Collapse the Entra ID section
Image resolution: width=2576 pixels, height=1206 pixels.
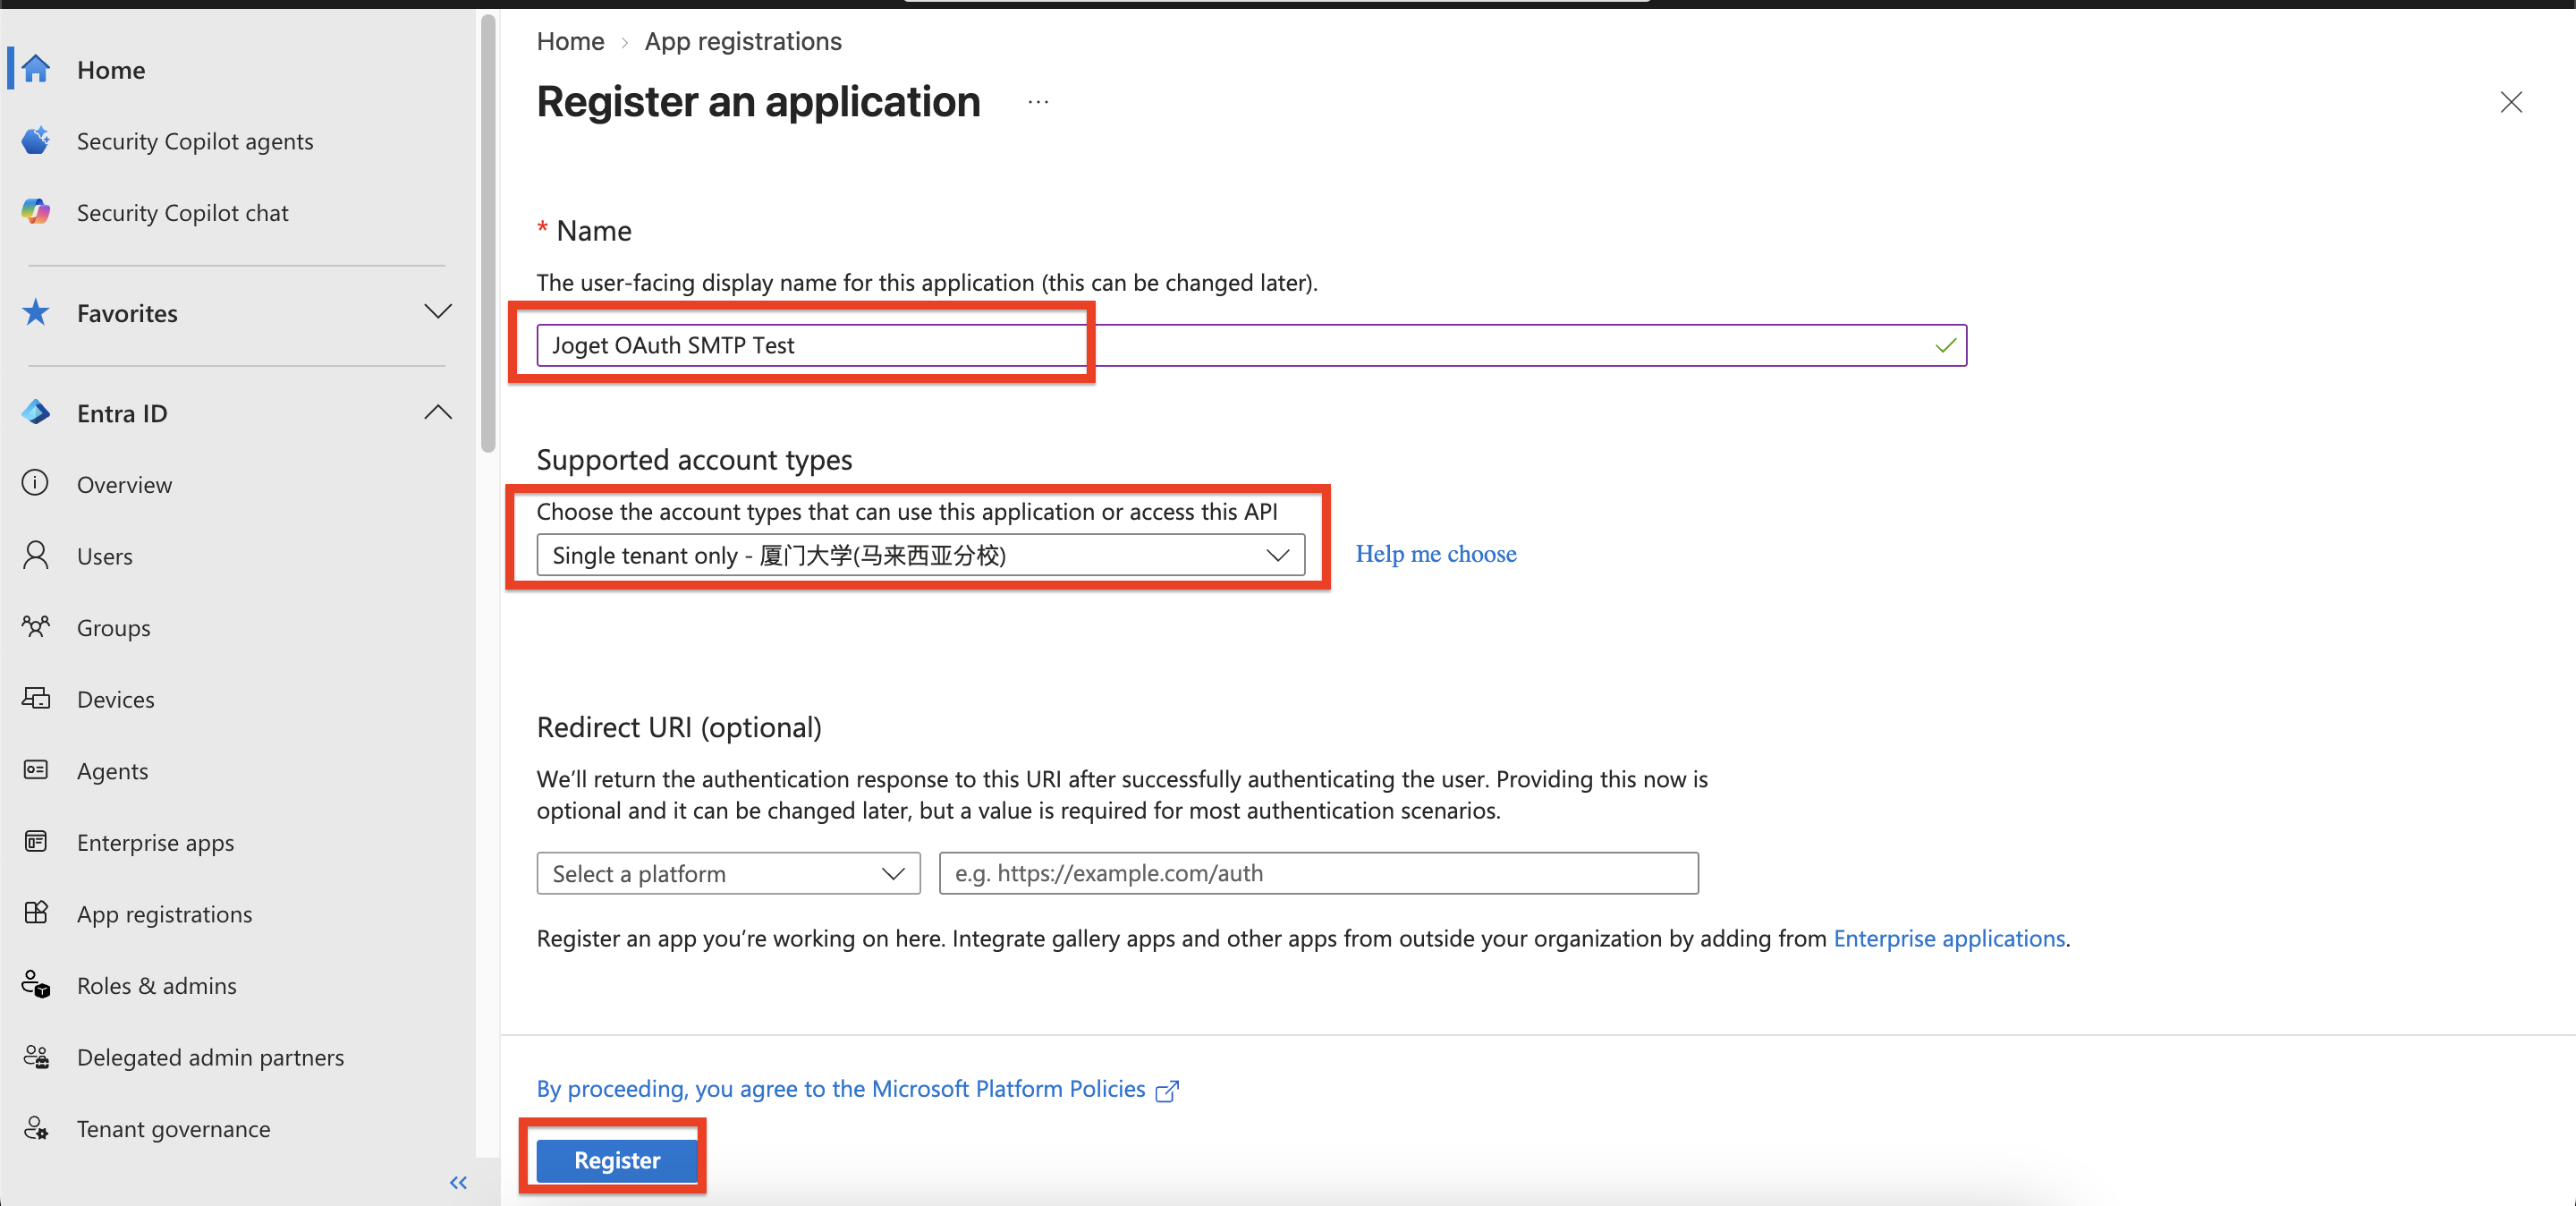click(x=438, y=412)
